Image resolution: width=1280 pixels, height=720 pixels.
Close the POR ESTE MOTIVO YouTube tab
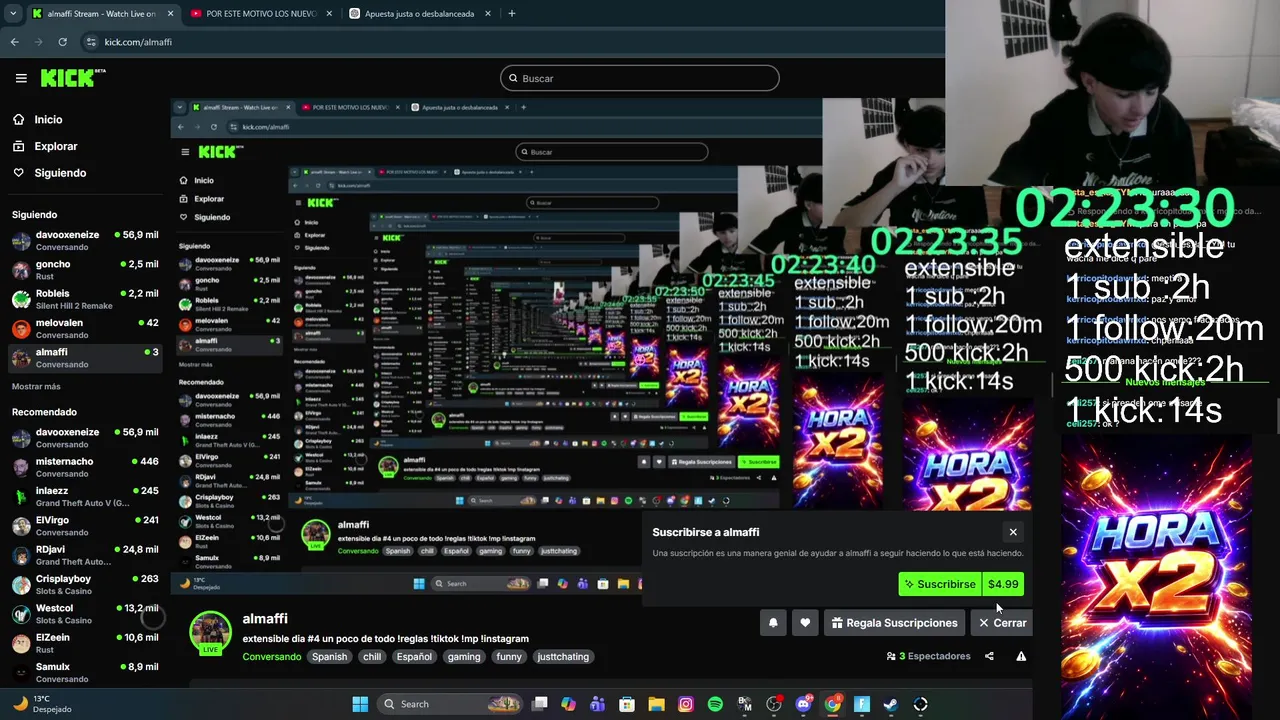pyautogui.click(x=329, y=14)
